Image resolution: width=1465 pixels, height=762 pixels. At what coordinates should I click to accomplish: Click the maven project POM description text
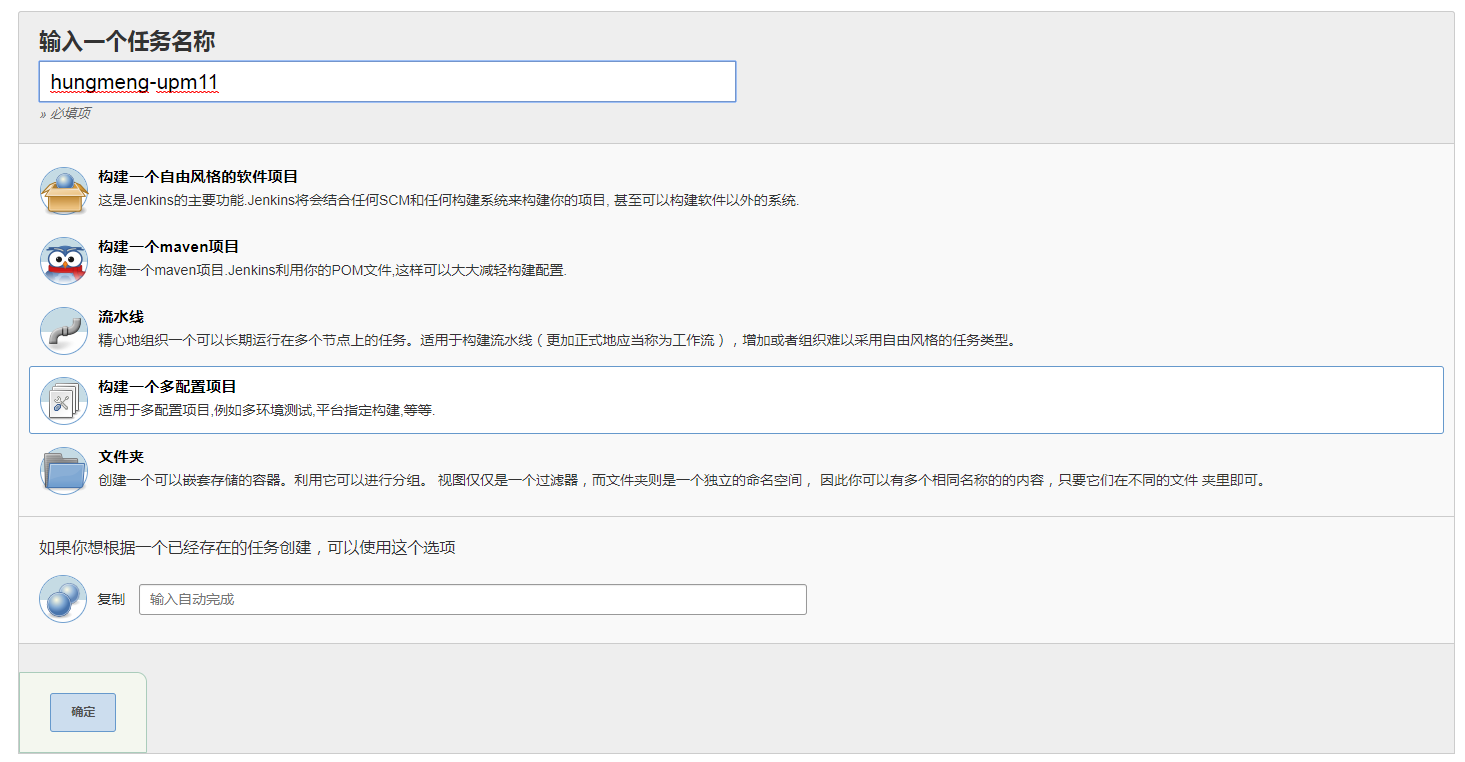332,270
